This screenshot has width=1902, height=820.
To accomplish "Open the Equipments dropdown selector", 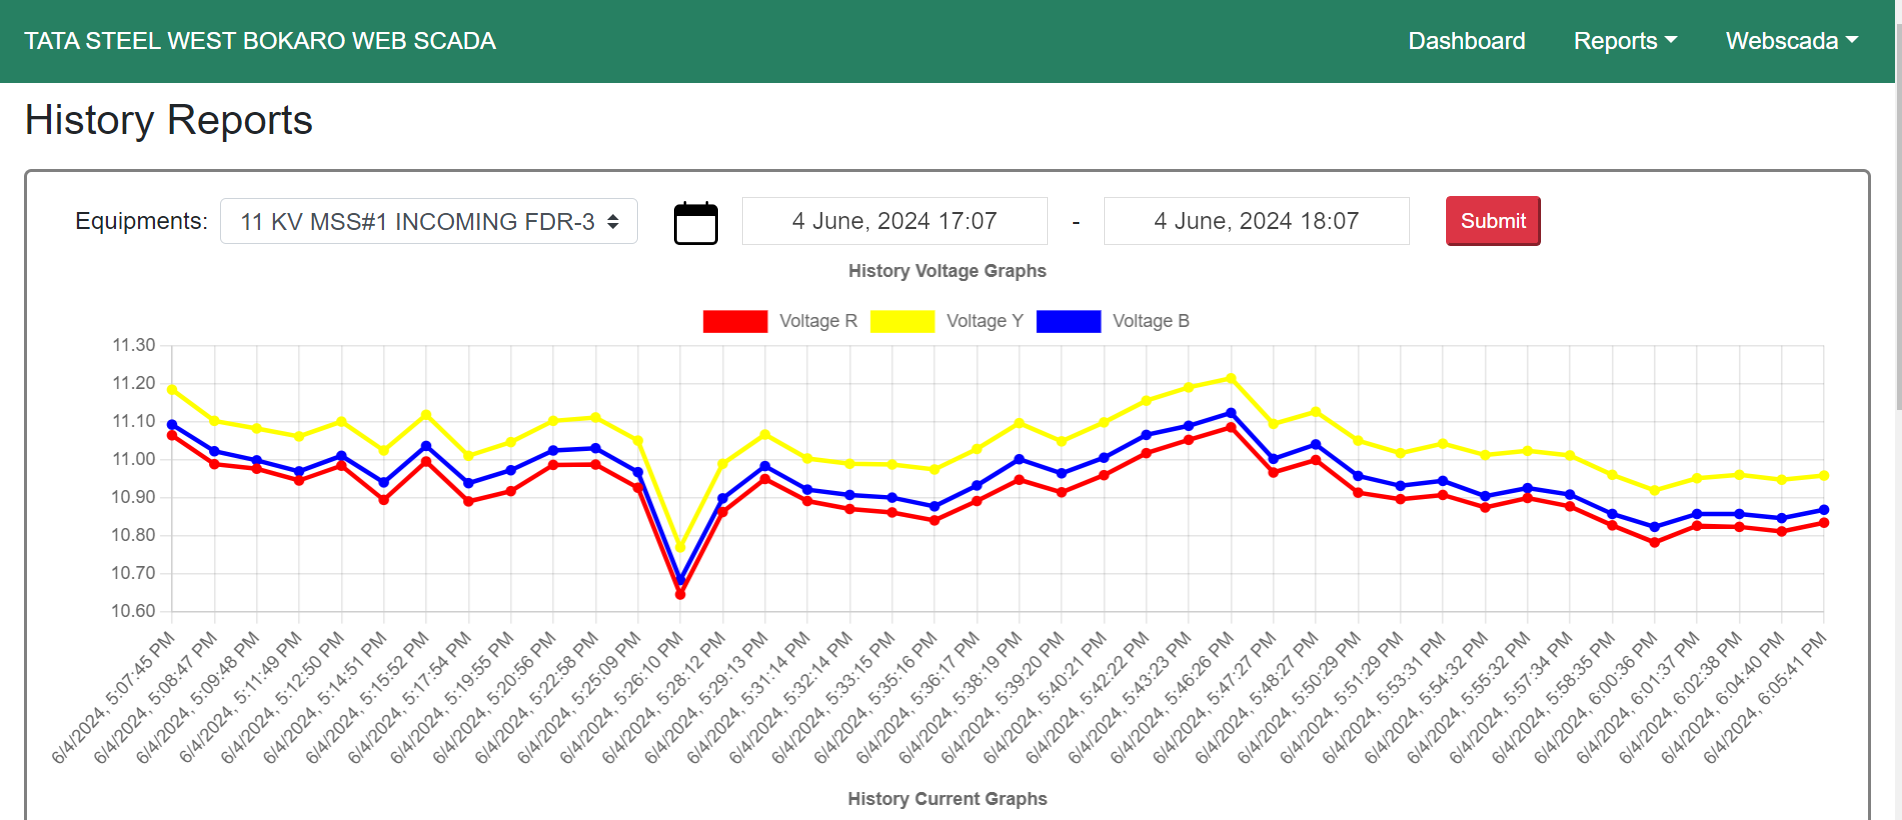I will click(x=429, y=221).
